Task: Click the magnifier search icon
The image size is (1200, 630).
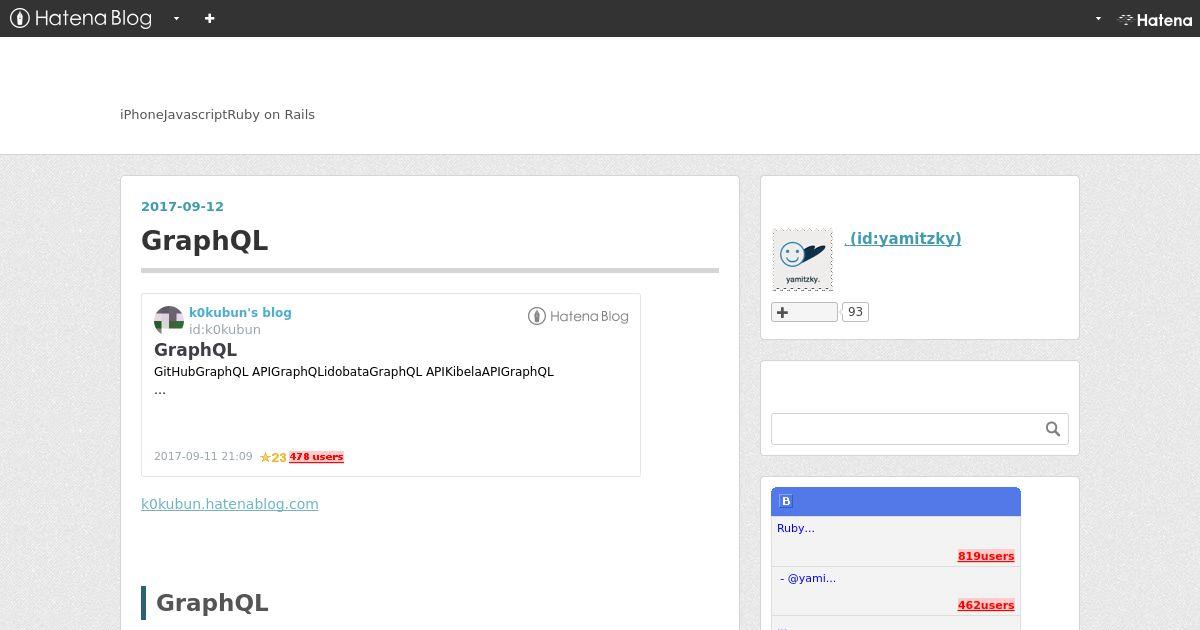Action: tap(1053, 429)
